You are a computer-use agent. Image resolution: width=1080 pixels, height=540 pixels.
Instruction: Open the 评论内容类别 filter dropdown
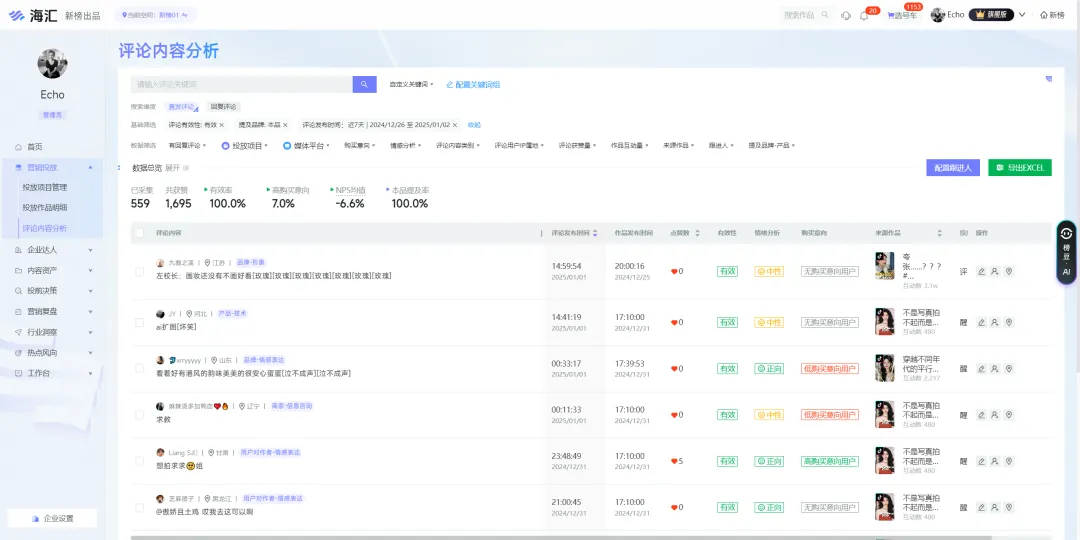click(x=458, y=145)
